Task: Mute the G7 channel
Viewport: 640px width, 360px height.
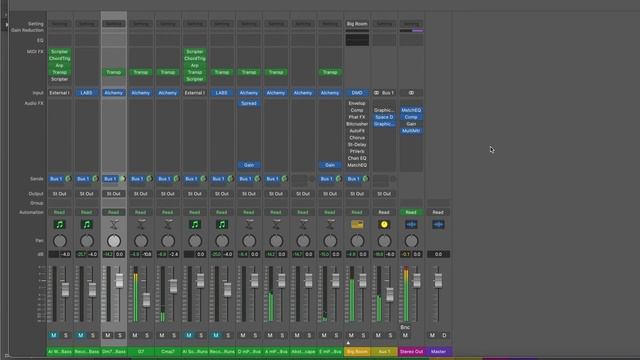Action: [135, 335]
